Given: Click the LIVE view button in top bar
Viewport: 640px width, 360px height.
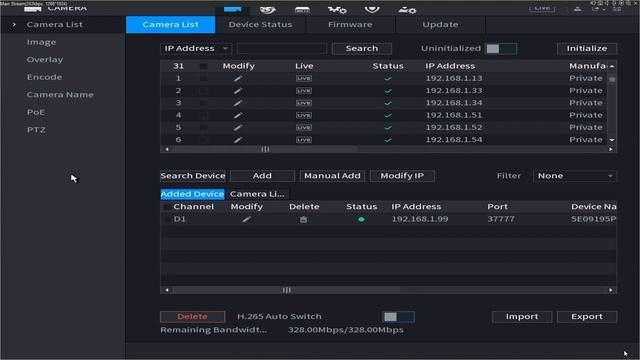Looking at the screenshot, I should [x=542, y=8].
